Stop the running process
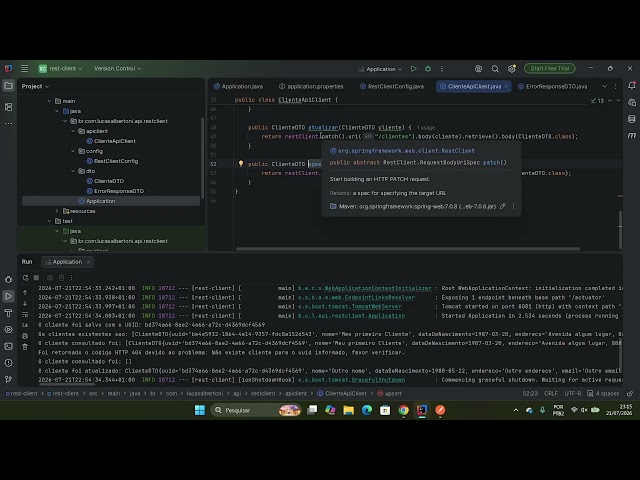The image size is (640, 480). [36, 278]
